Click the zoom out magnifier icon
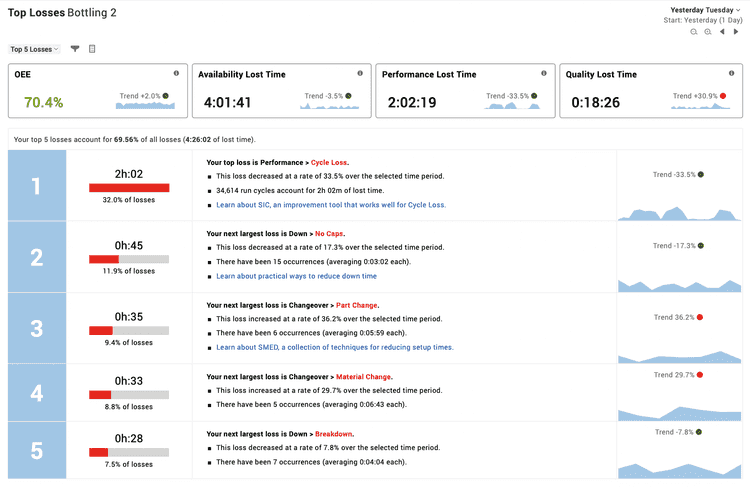 click(694, 32)
